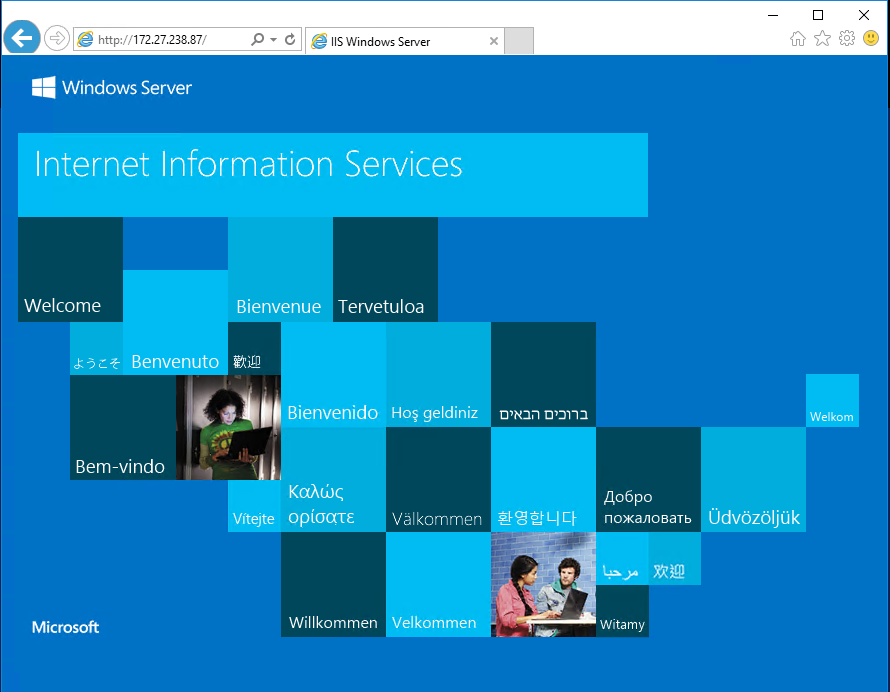Refresh the page with the reload icon

pyautogui.click(x=290, y=39)
